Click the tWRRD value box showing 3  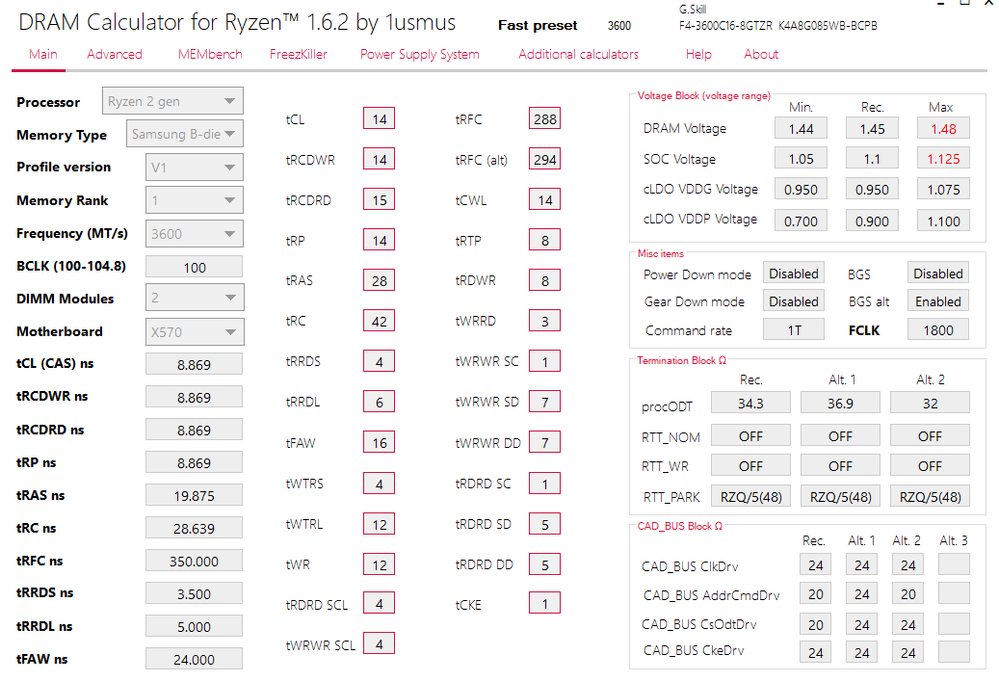tap(545, 321)
